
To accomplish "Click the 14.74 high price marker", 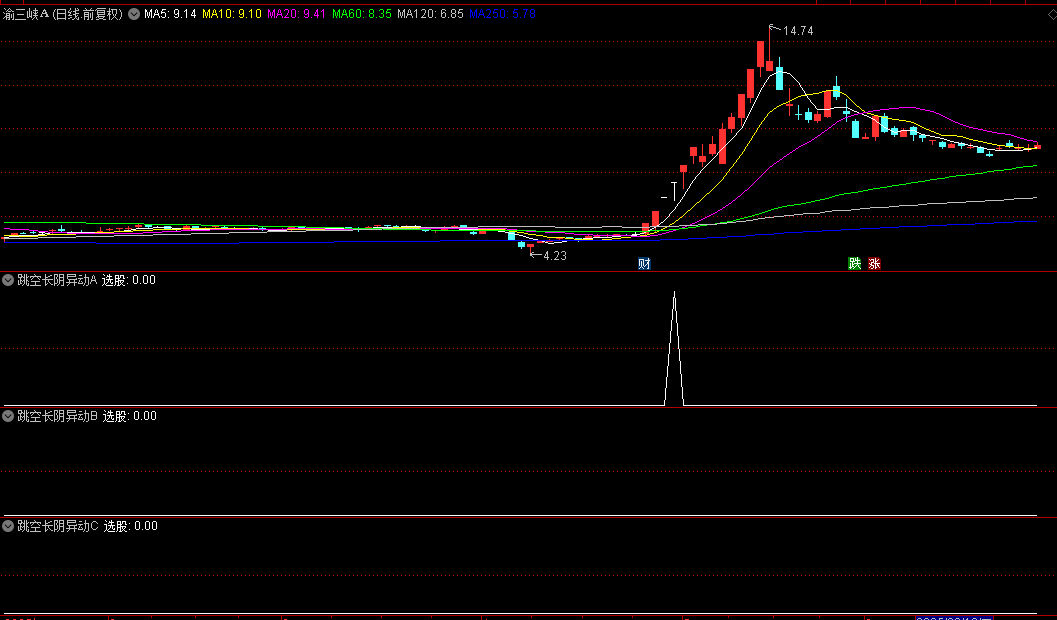I will pyautogui.click(x=797, y=30).
